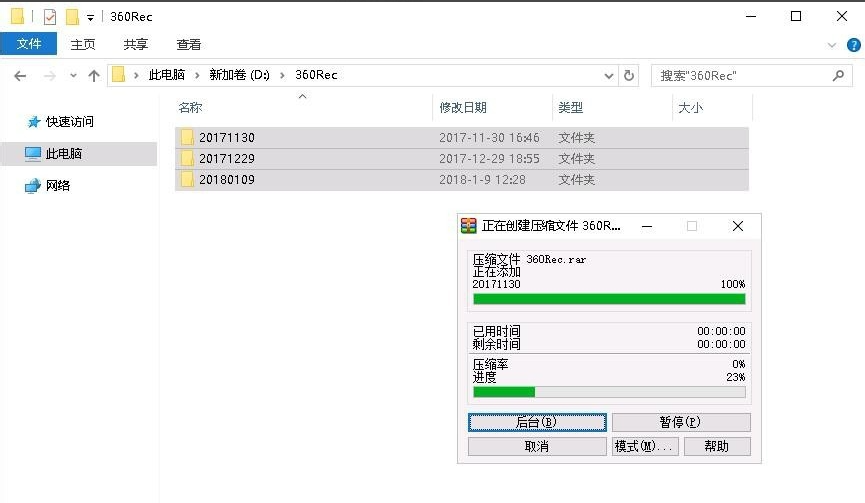Open Quick Access in navigation pane
The image size is (865, 503).
69,122
